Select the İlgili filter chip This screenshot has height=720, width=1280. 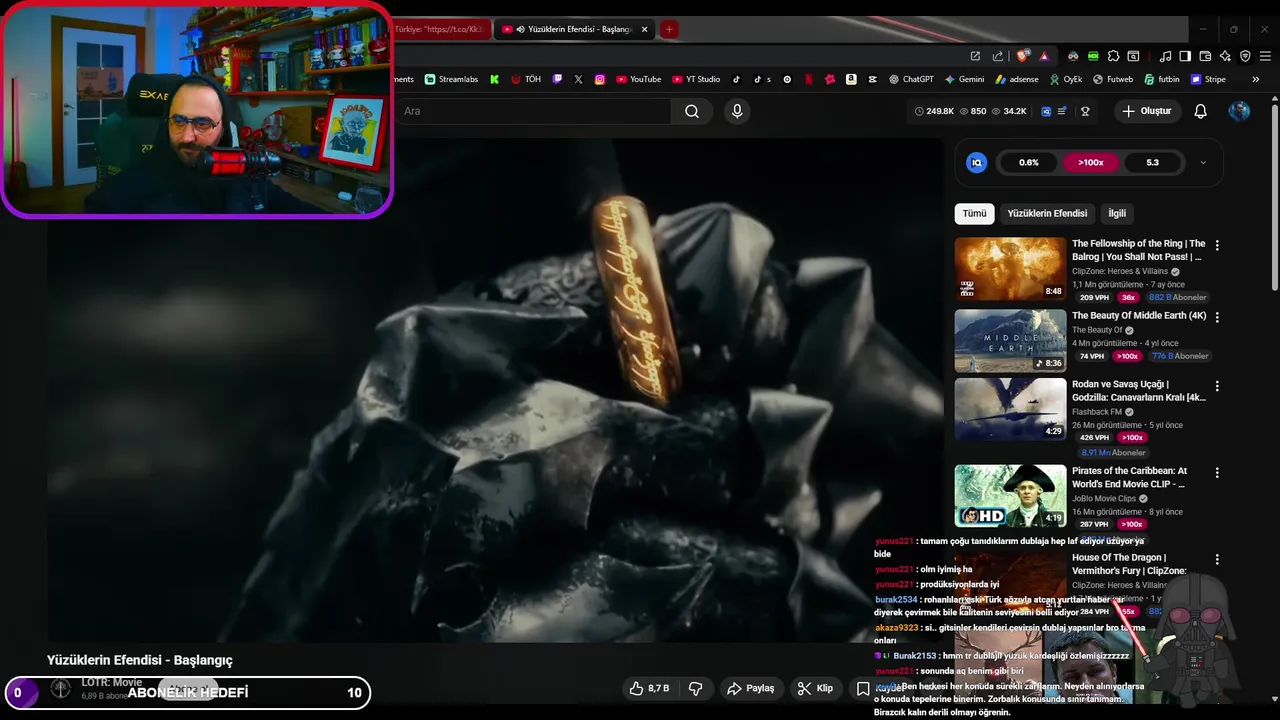1117,213
